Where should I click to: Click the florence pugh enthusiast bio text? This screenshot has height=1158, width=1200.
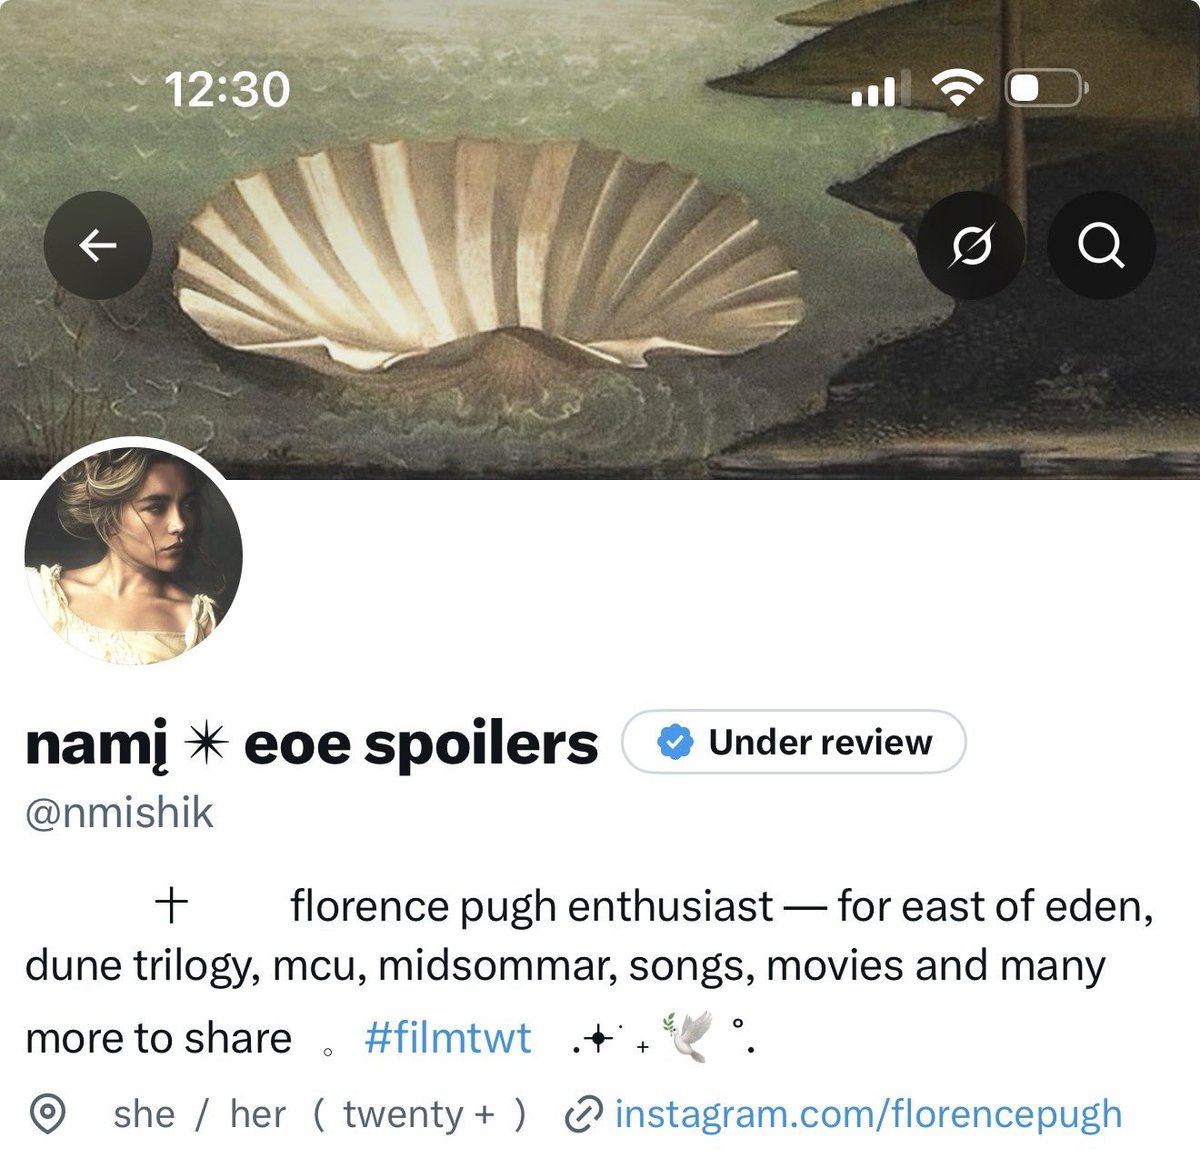coord(531,907)
